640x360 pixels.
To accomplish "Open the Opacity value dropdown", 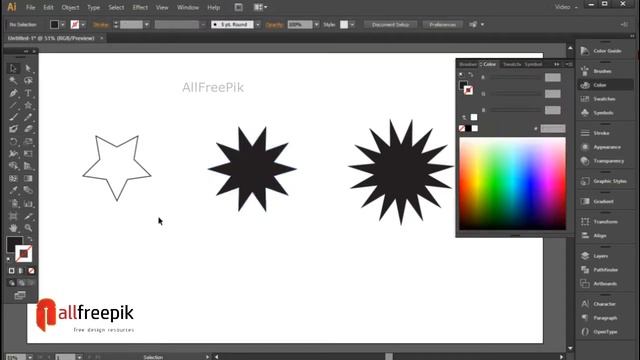I will coord(316,24).
